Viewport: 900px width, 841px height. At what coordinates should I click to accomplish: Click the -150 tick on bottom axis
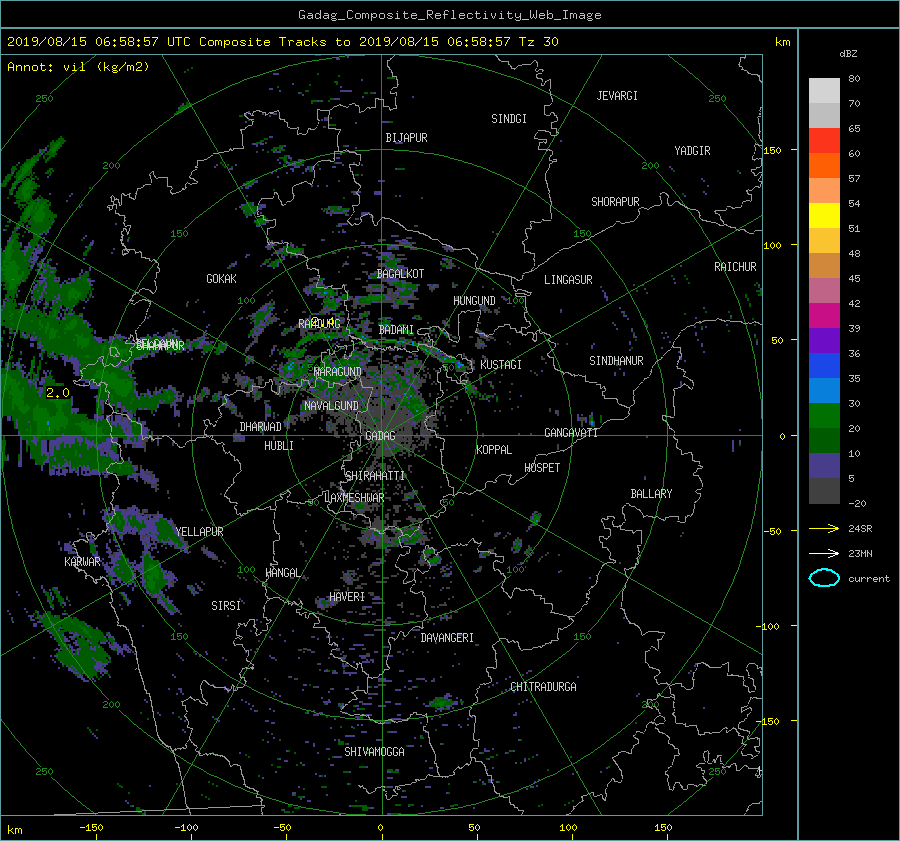(91, 827)
